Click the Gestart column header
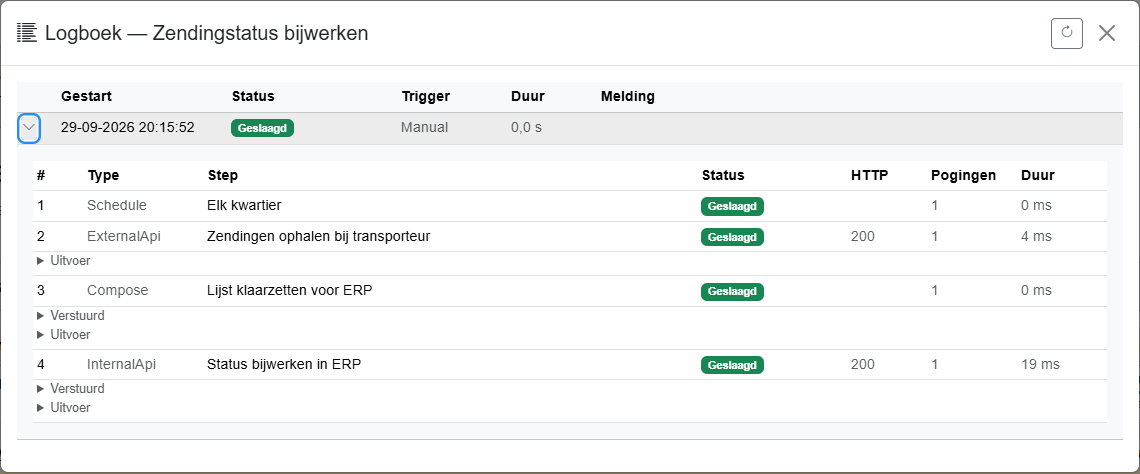Screen dimensions: 1140x474 point(87,96)
